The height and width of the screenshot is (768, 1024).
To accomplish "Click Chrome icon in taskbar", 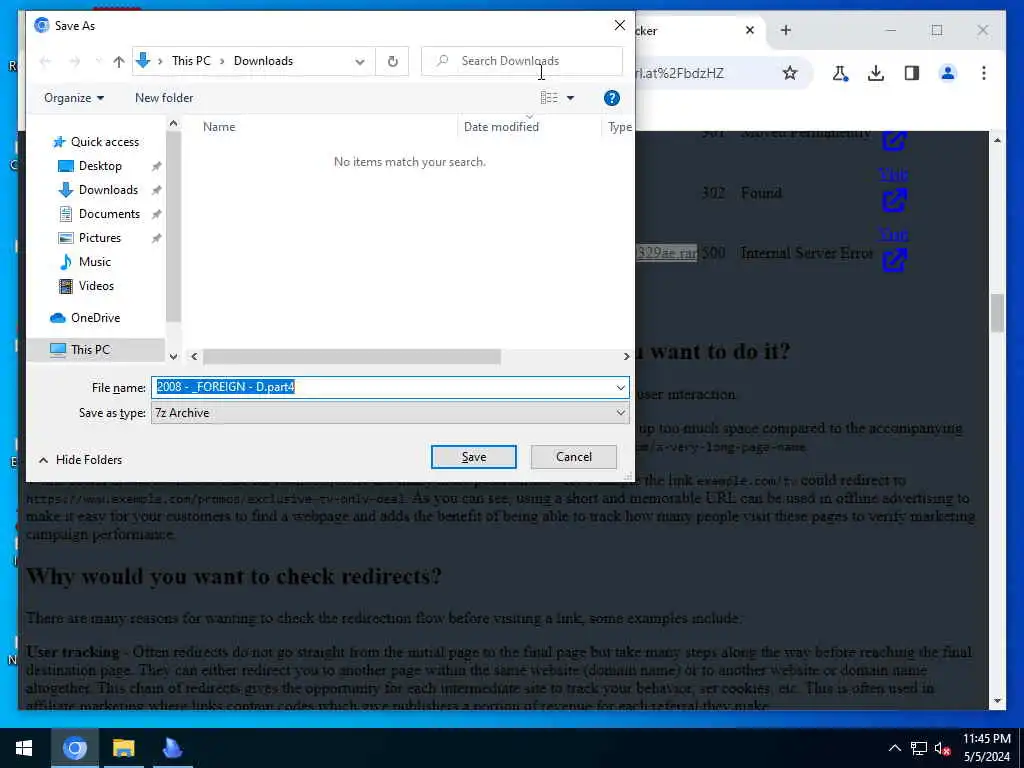I will (74, 748).
